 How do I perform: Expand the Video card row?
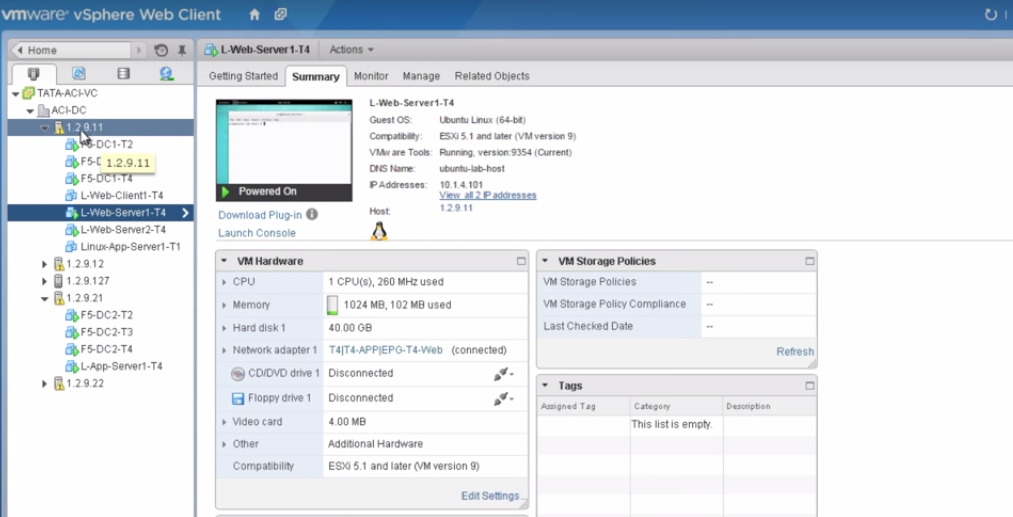tap(224, 422)
